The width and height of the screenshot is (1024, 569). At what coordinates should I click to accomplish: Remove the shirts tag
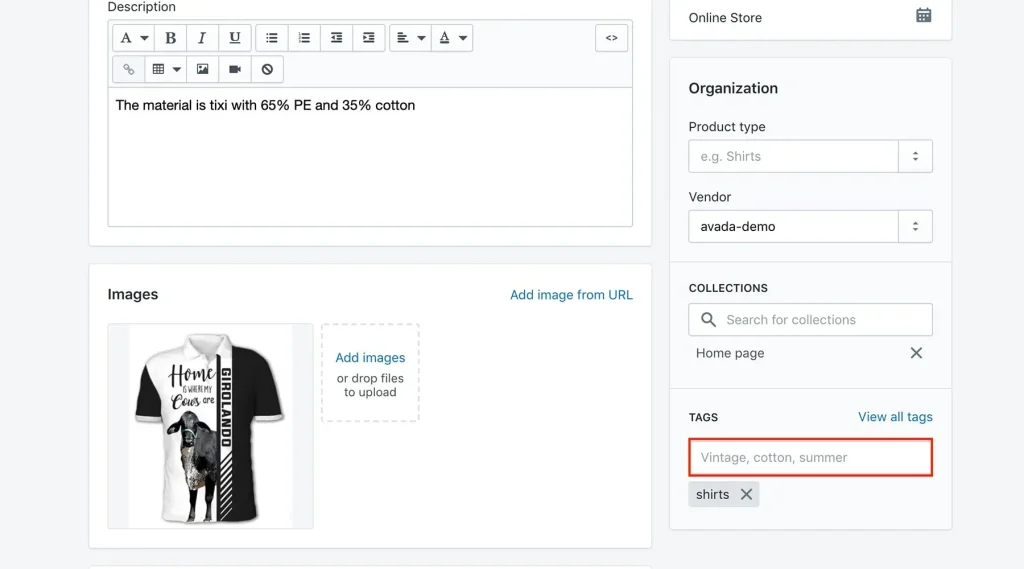[746, 494]
